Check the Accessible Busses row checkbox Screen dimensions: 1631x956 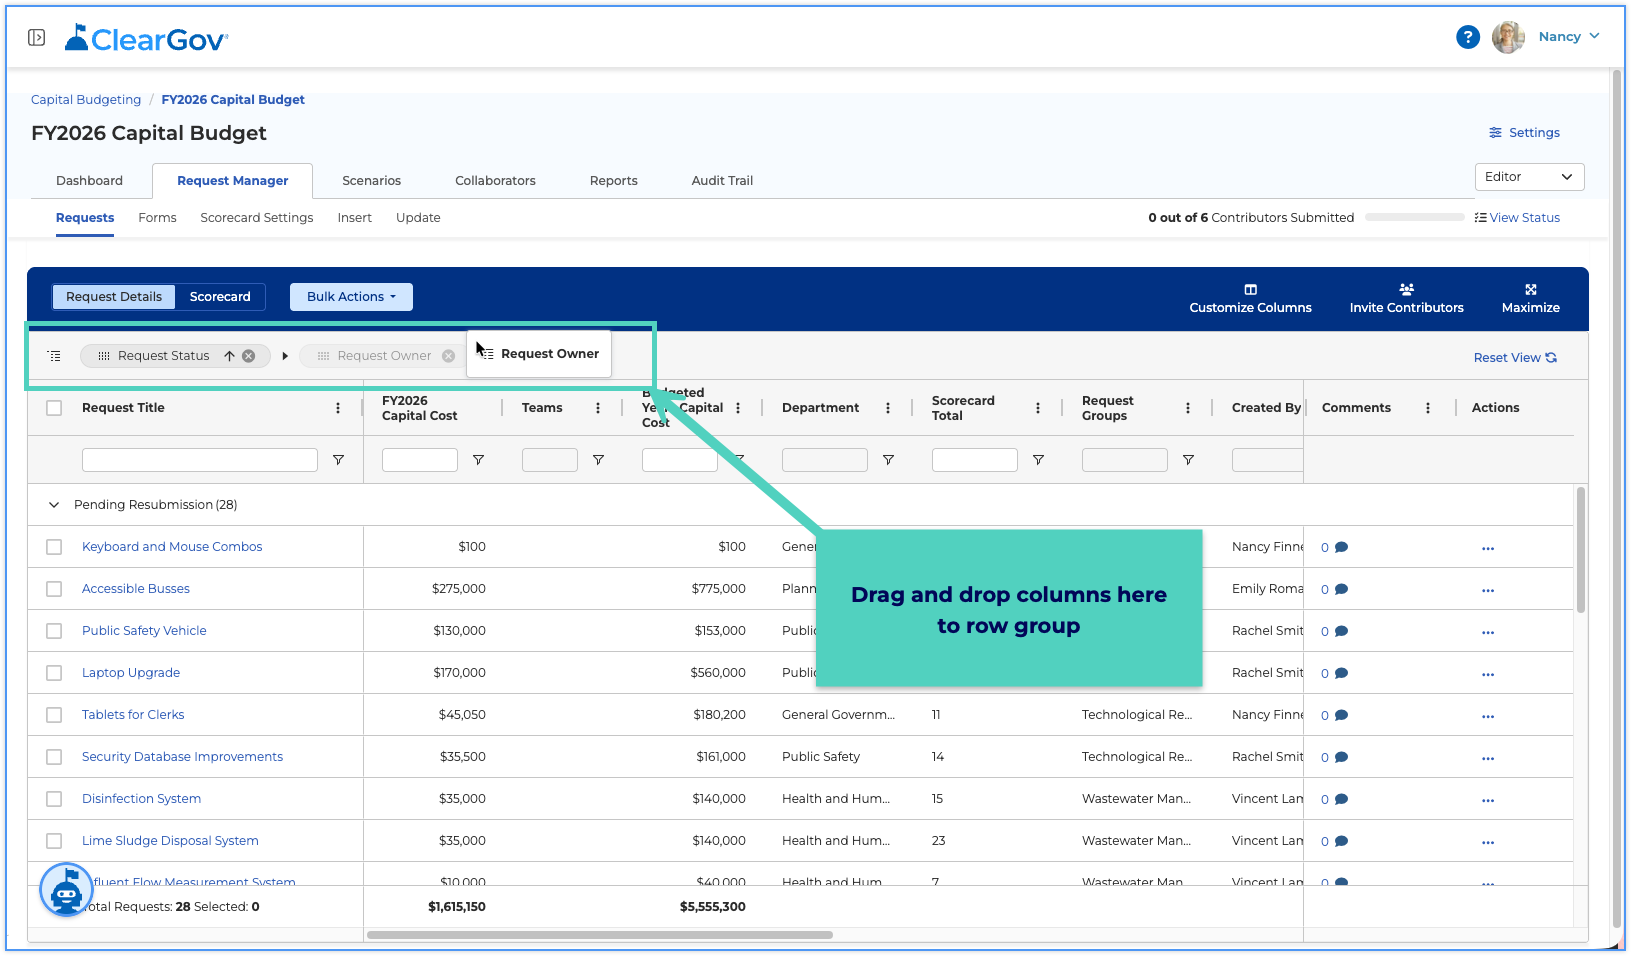pyautogui.click(x=54, y=589)
